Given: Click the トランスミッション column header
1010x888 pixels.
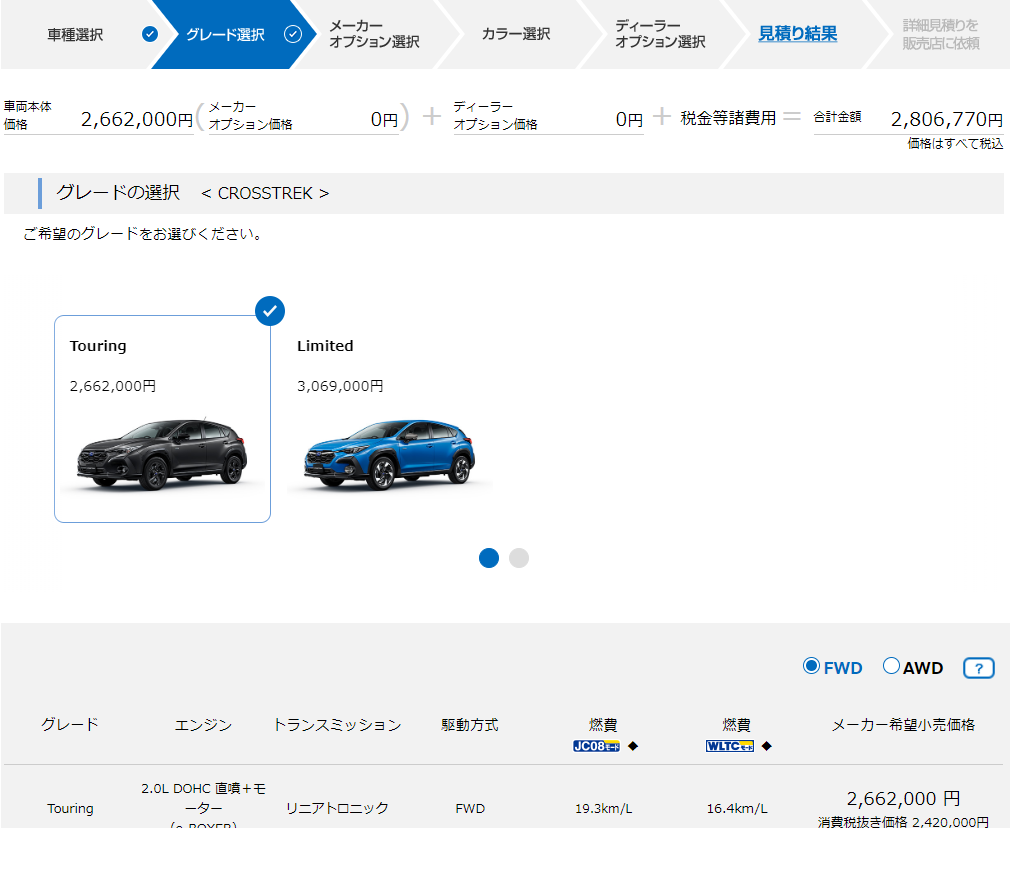Looking at the screenshot, I should (338, 724).
